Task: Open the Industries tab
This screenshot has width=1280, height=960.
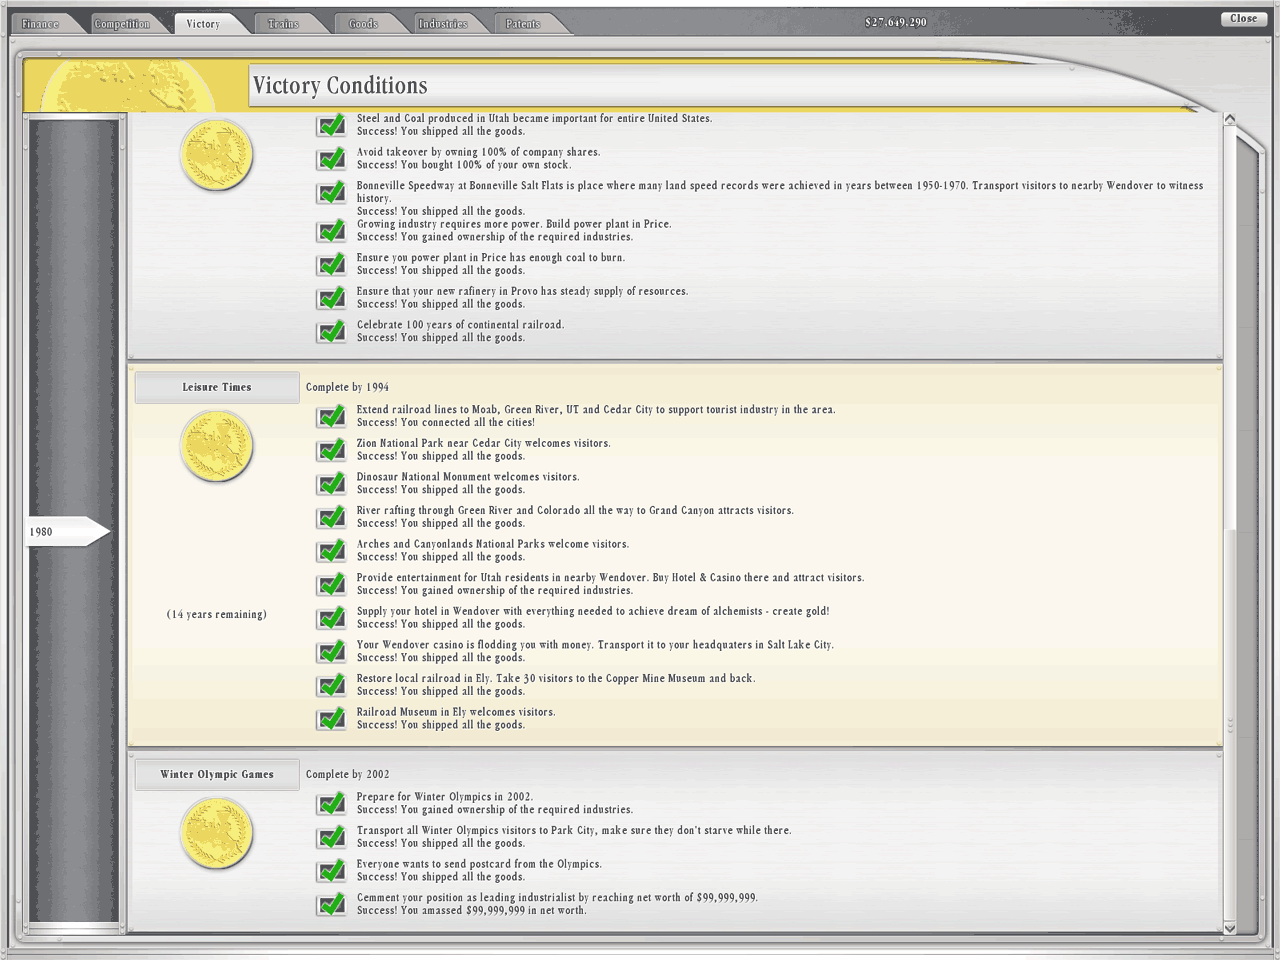Action: point(443,23)
